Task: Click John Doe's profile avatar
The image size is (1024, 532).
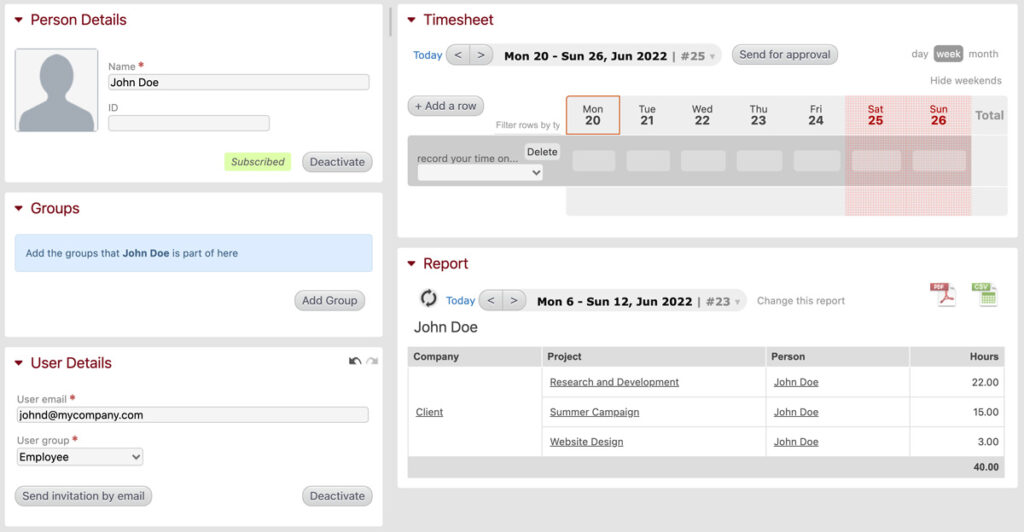Action: click(x=57, y=91)
